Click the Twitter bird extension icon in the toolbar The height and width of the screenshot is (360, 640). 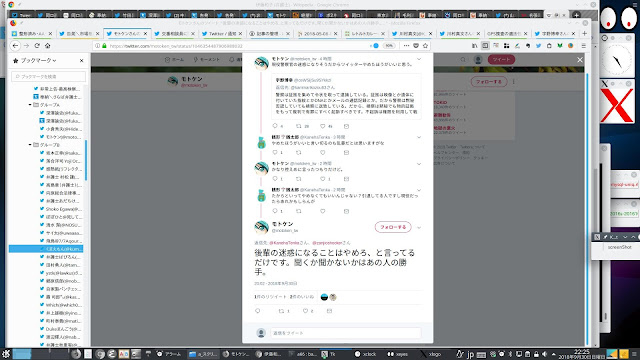(538, 46)
